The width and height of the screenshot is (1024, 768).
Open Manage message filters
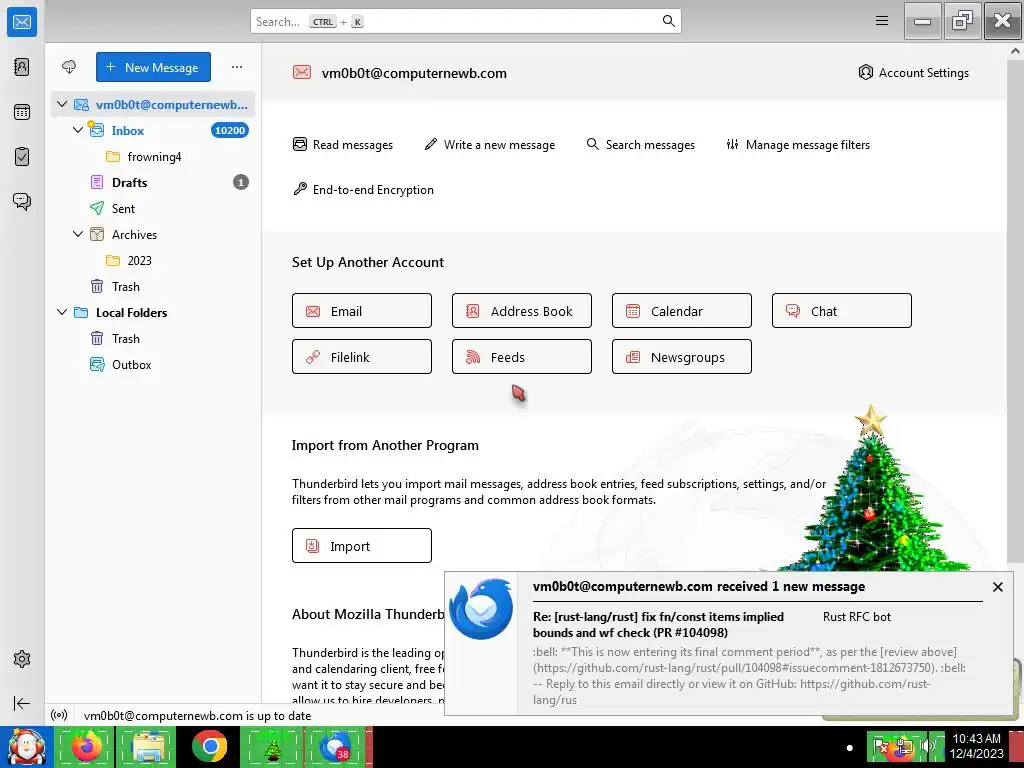(x=798, y=144)
